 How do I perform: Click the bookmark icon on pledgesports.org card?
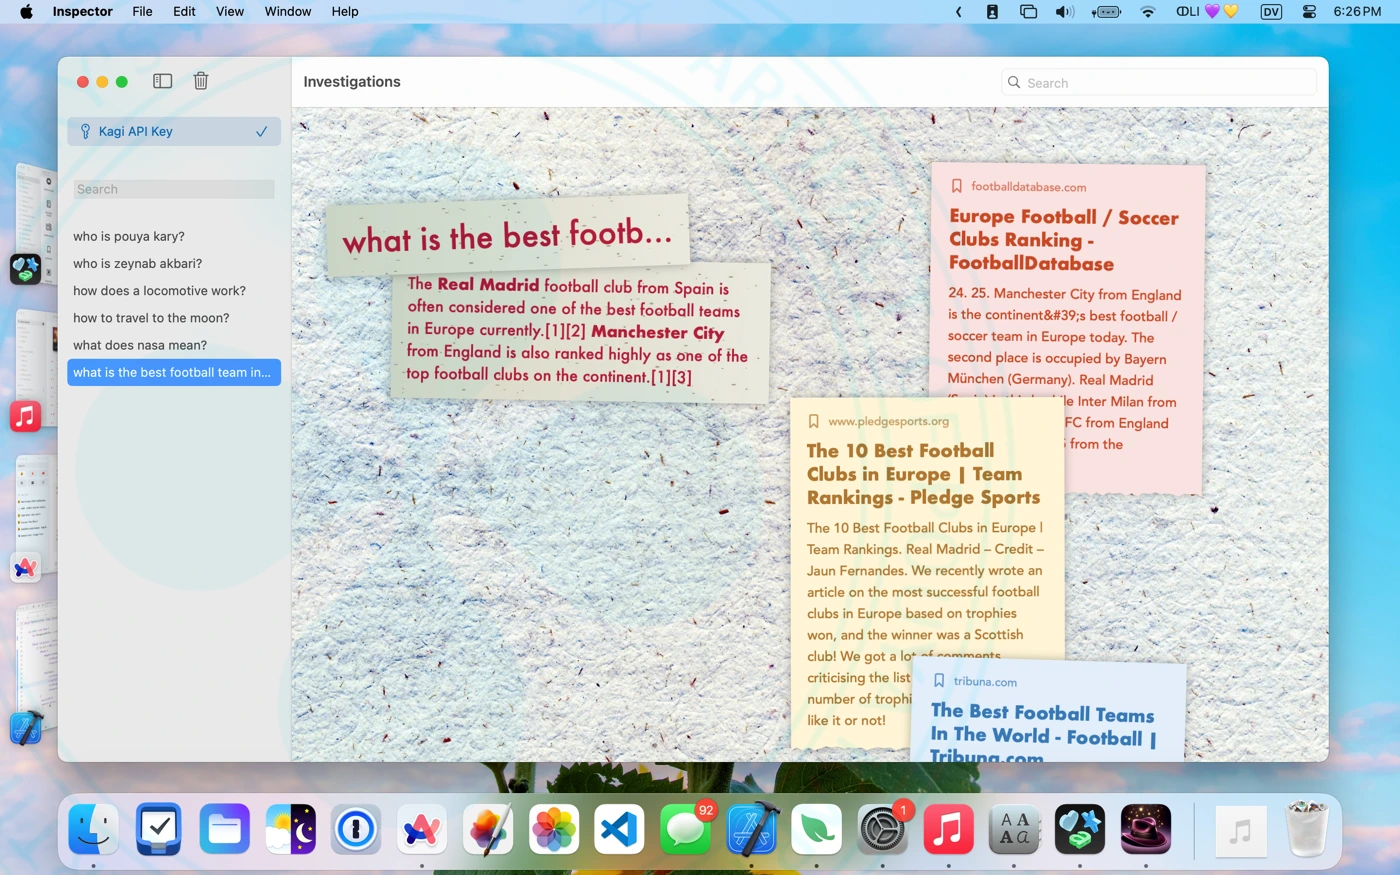(x=813, y=421)
